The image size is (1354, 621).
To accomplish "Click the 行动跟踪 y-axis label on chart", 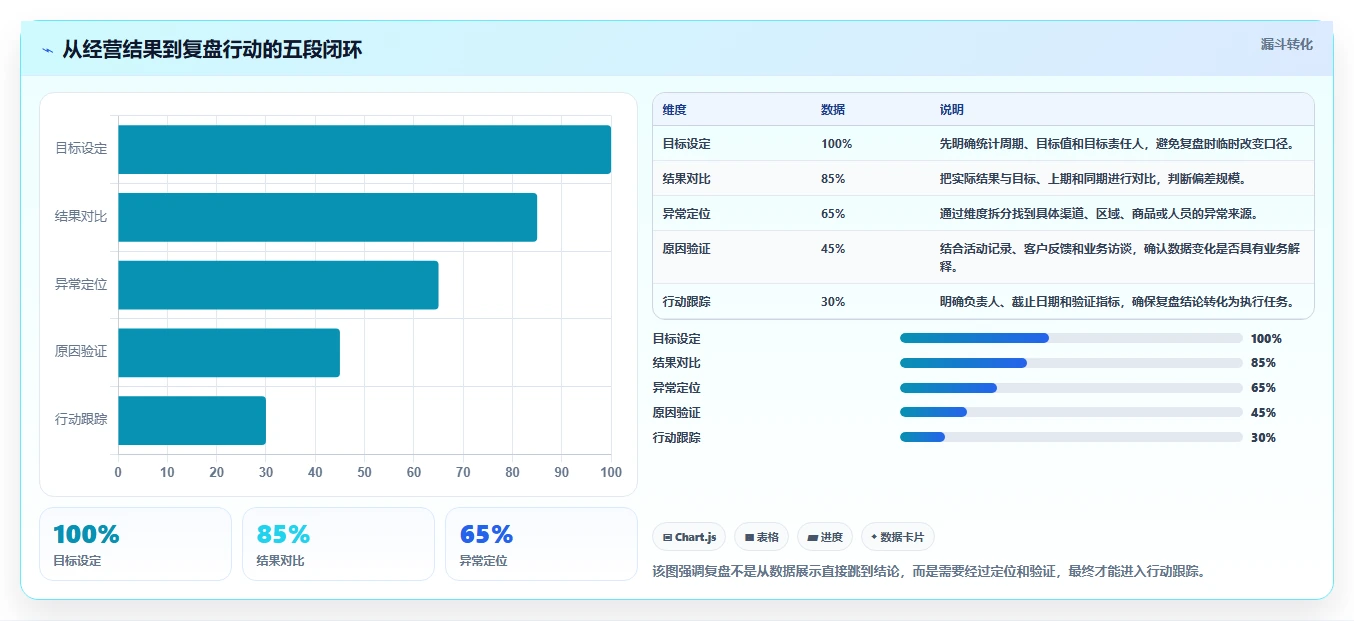I will point(81,420).
